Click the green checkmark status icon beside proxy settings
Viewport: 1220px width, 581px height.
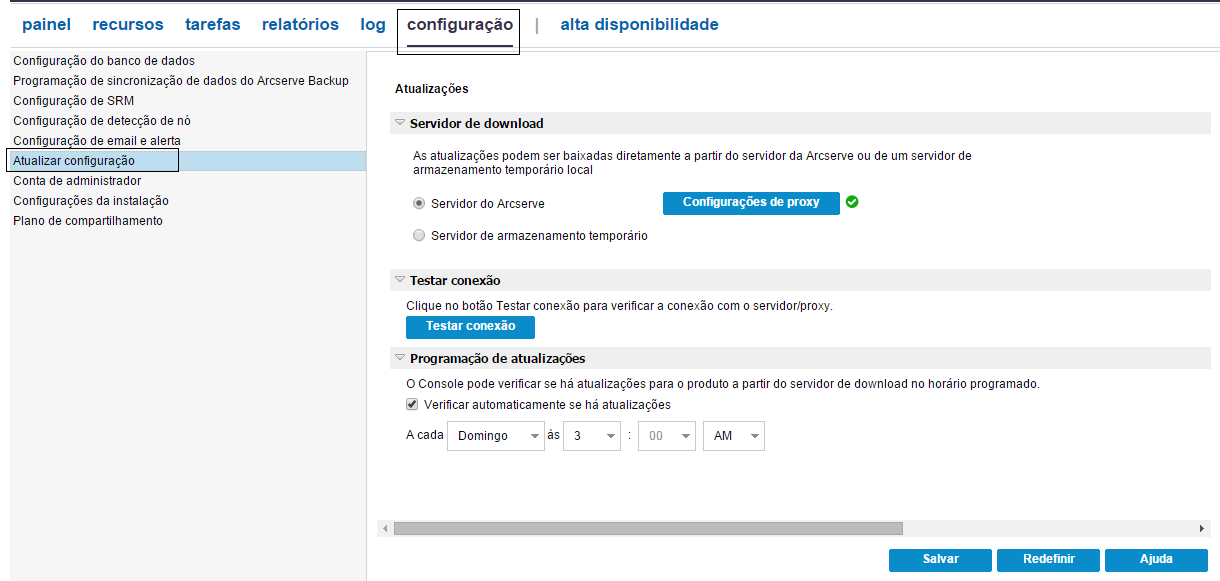tap(852, 203)
